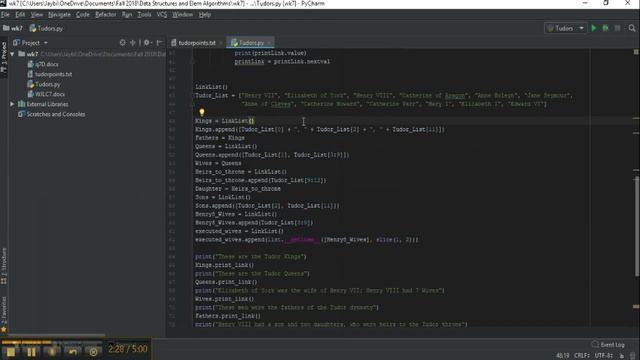Image resolution: width=640 pixels, height=360 pixels.
Task: Open the Edit menu
Action: [x=20, y=14]
